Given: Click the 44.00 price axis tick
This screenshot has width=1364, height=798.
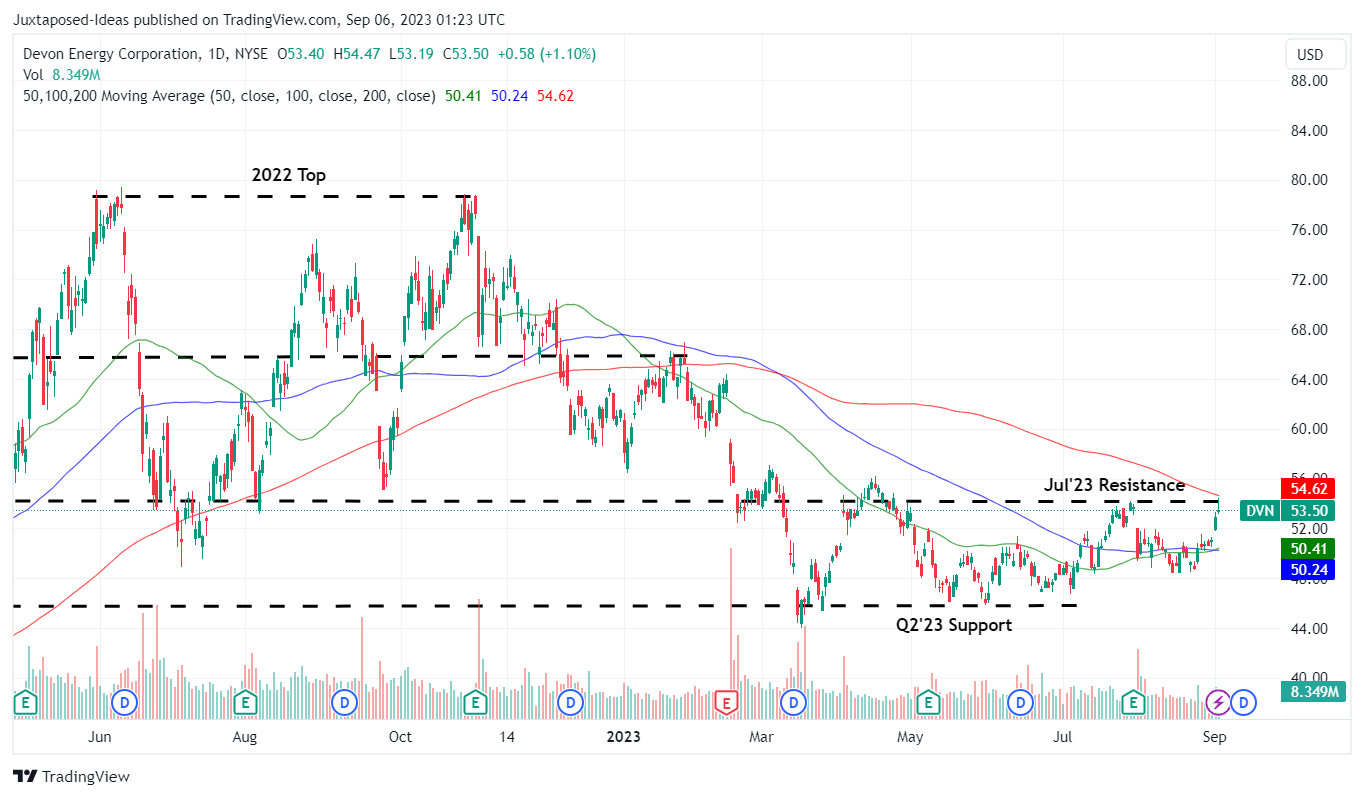Looking at the screenshot, I should point(1309,628).
